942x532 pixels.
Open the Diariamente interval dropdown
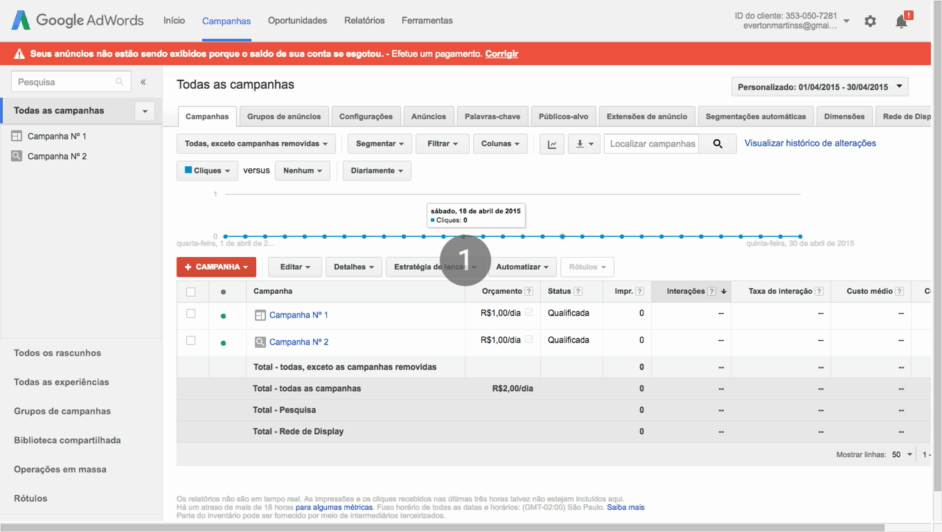click(x=377, y=171)
